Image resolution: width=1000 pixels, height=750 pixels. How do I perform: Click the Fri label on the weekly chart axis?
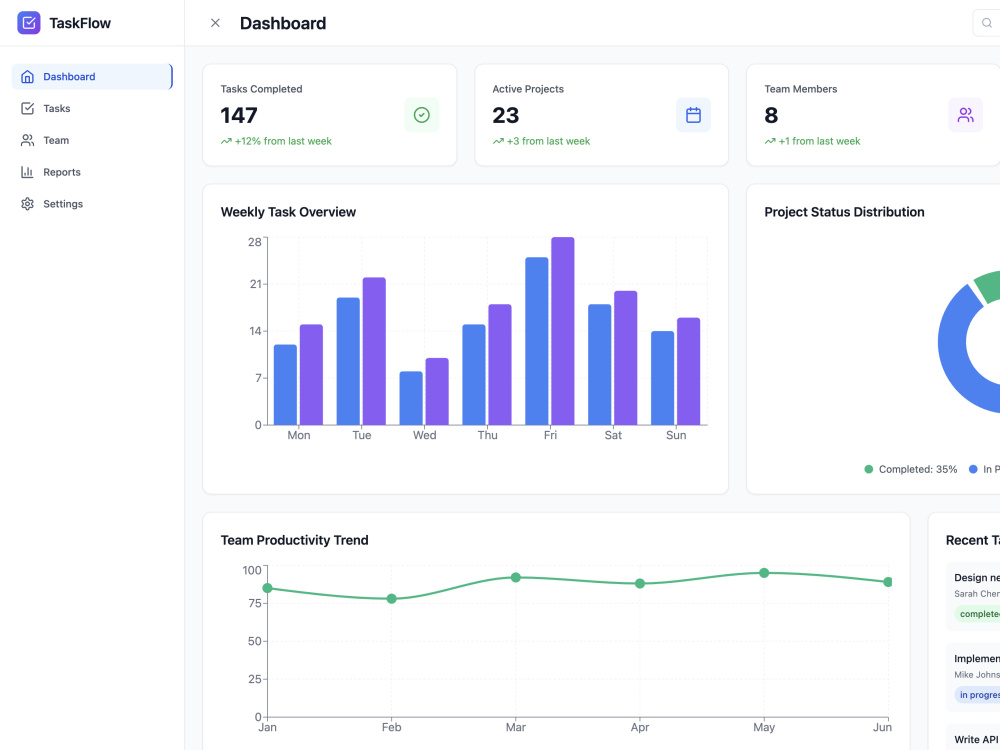(550, 436)
